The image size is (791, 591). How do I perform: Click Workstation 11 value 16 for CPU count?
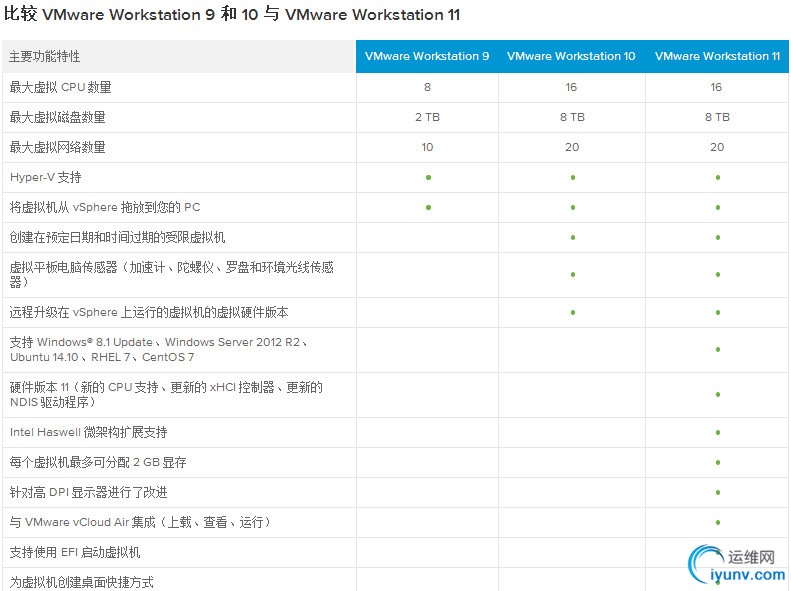click(716, 87)
